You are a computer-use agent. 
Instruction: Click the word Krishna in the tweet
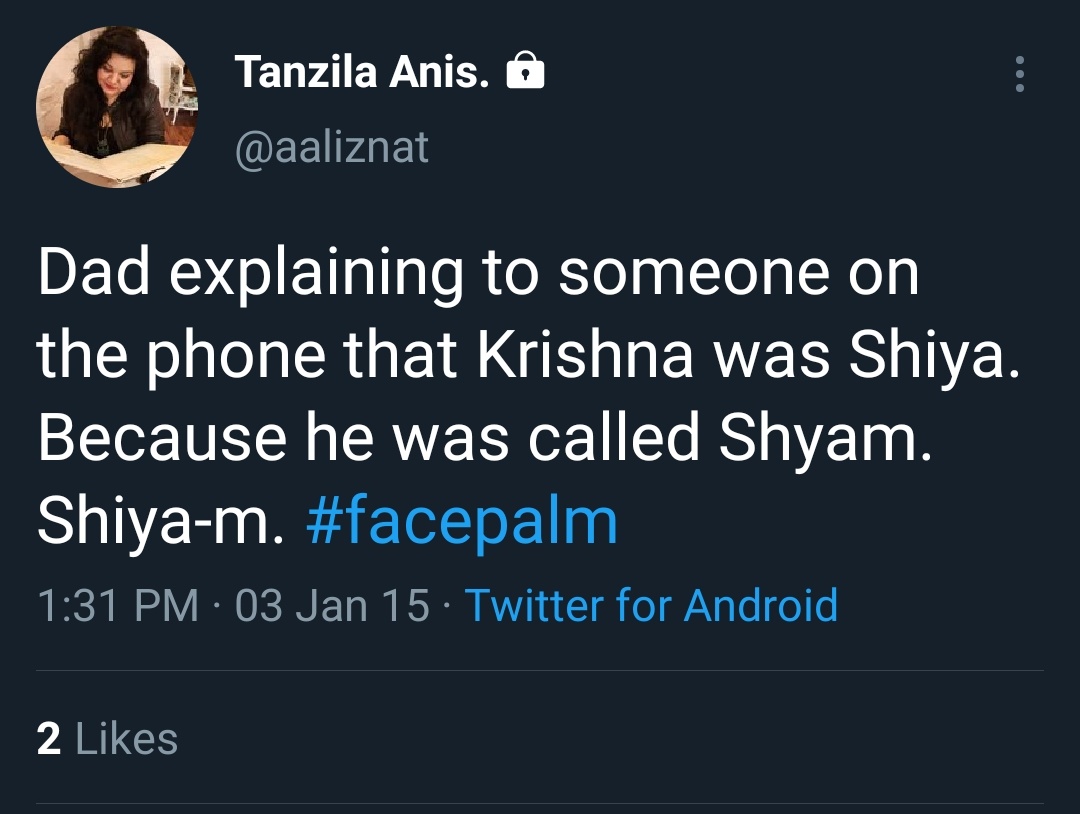coord(584,358)
